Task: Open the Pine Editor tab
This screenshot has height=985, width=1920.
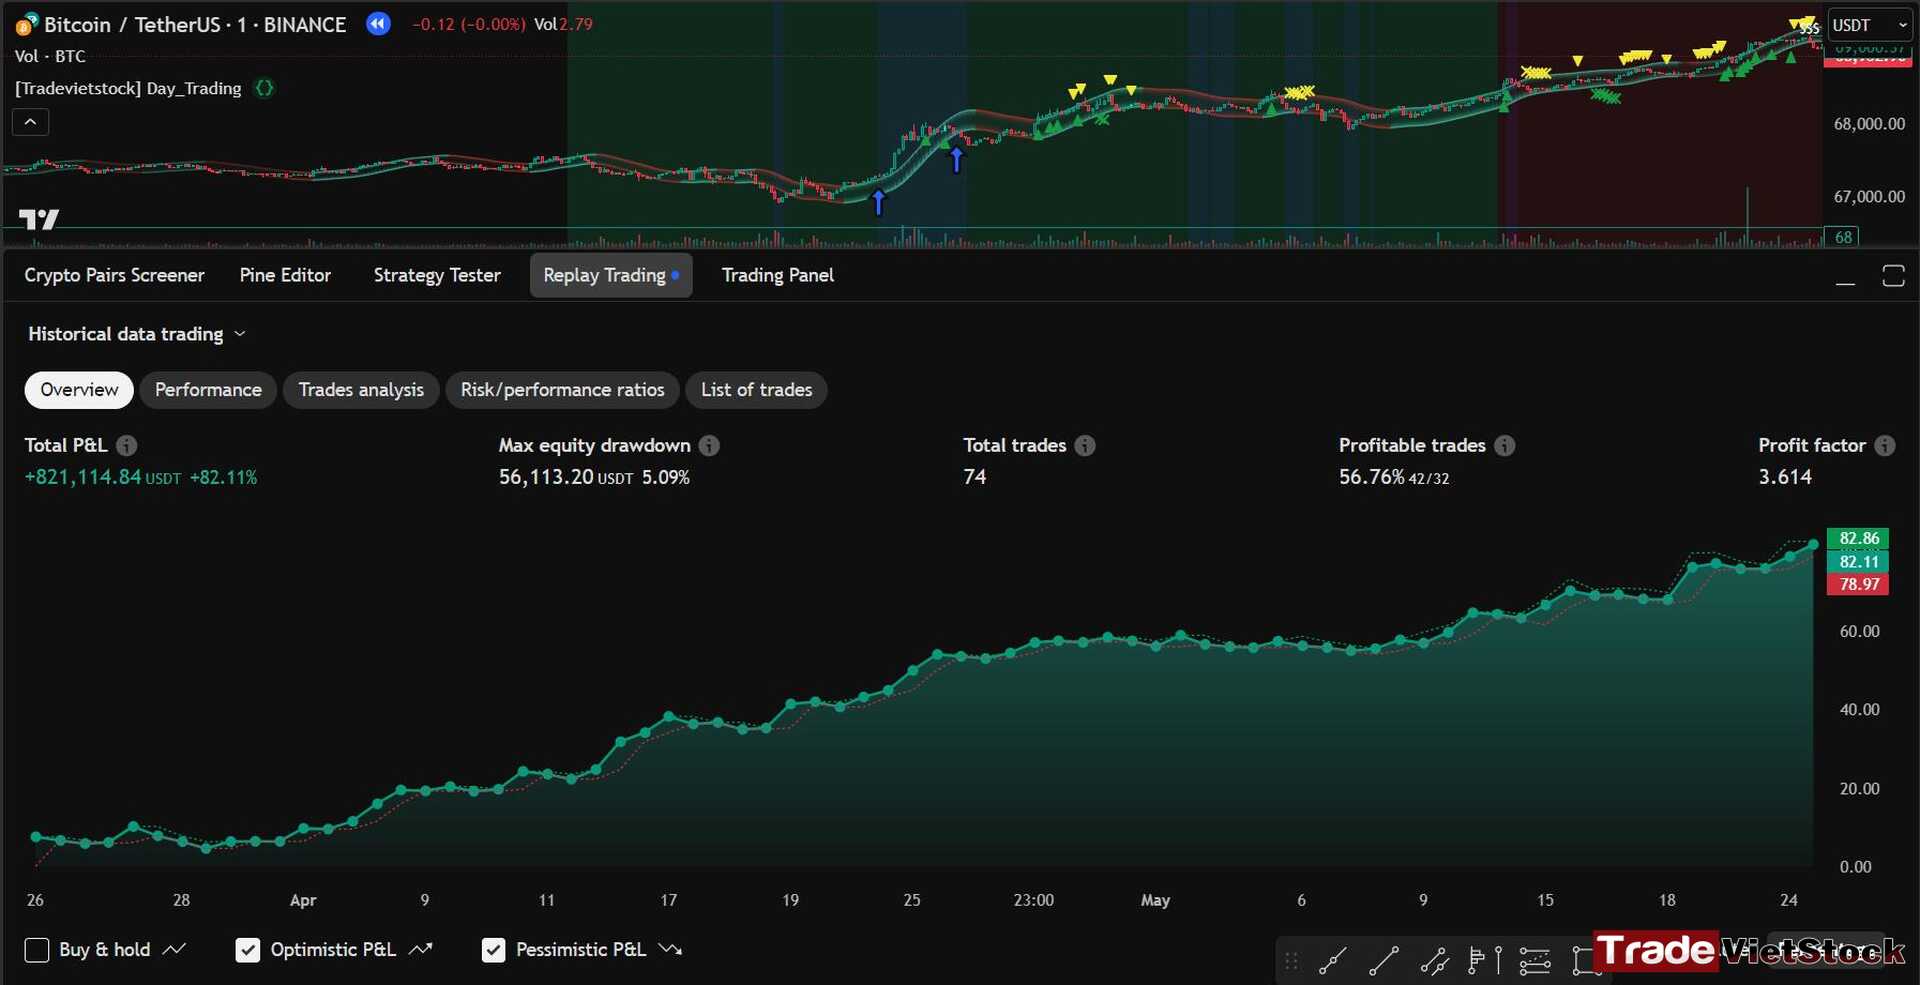Action: coord(285,275)
